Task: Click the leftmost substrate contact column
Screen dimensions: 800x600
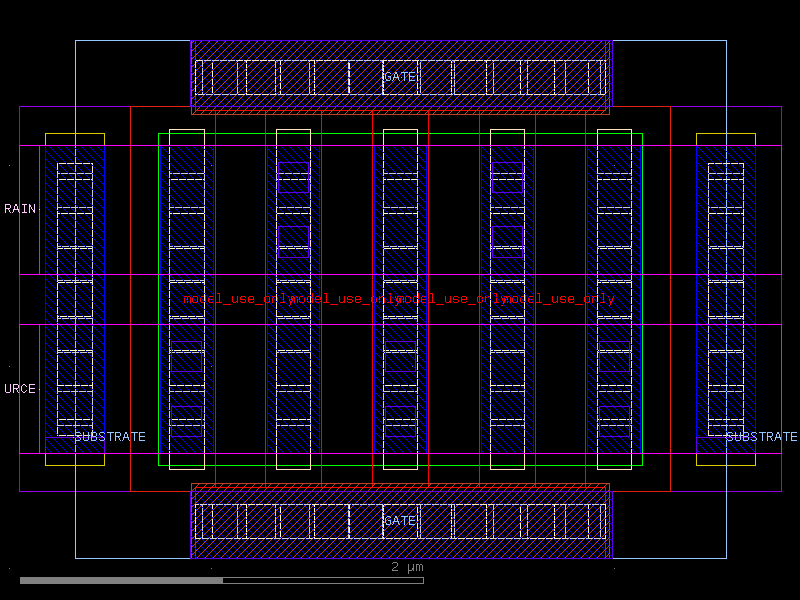Action: click(75, 290)
